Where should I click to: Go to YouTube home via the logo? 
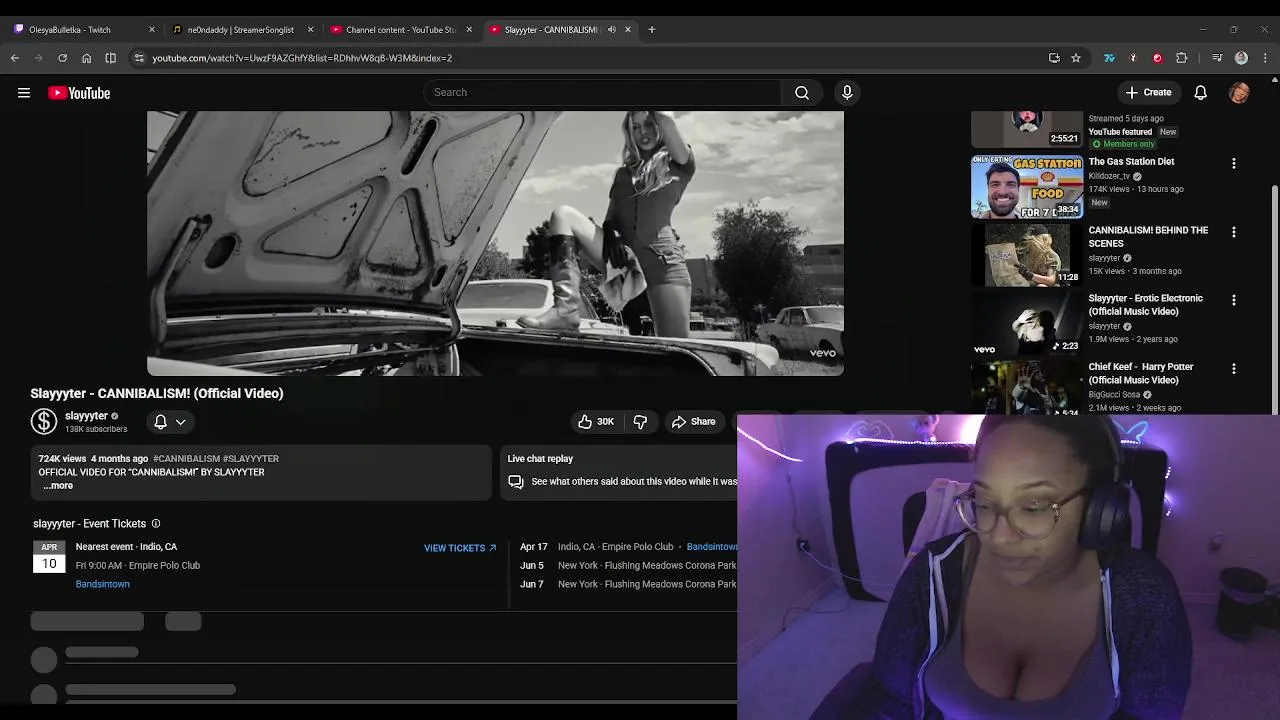coord(79,93)
